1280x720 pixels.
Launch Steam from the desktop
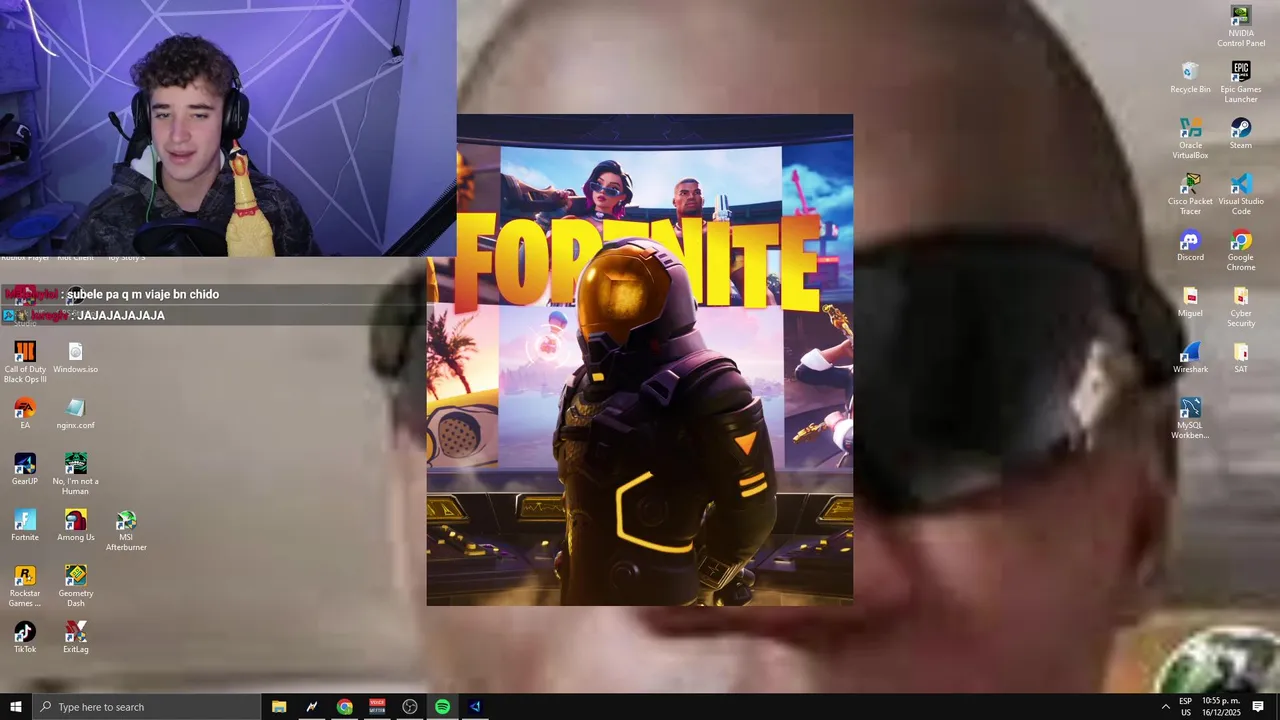coord(1240,134)
